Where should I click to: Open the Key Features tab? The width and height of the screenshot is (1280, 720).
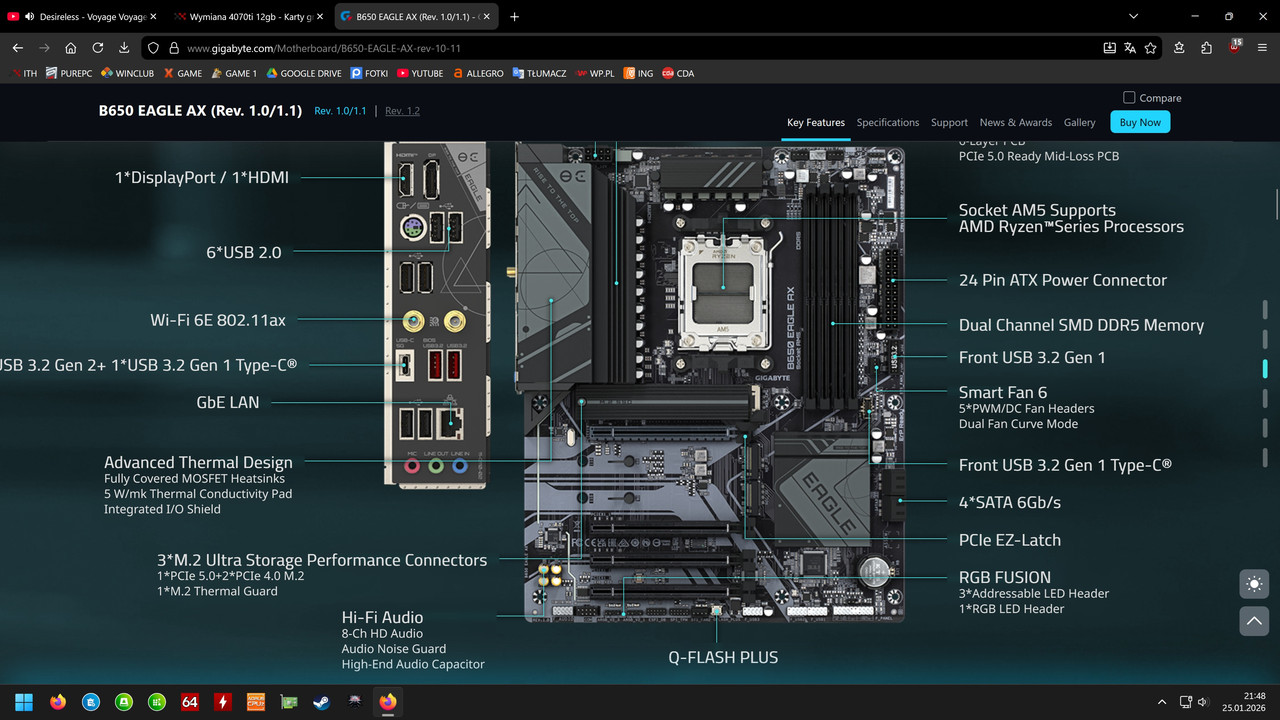816,123
